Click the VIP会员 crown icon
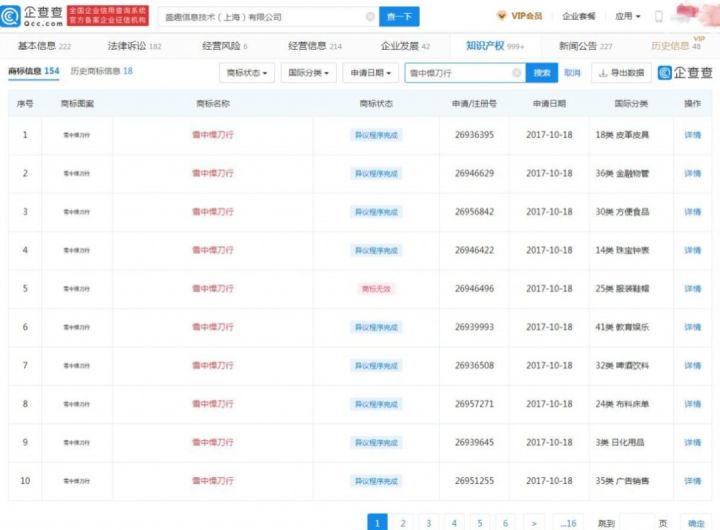The width and height of the screenshot is (720, 530). pos(501,16)
